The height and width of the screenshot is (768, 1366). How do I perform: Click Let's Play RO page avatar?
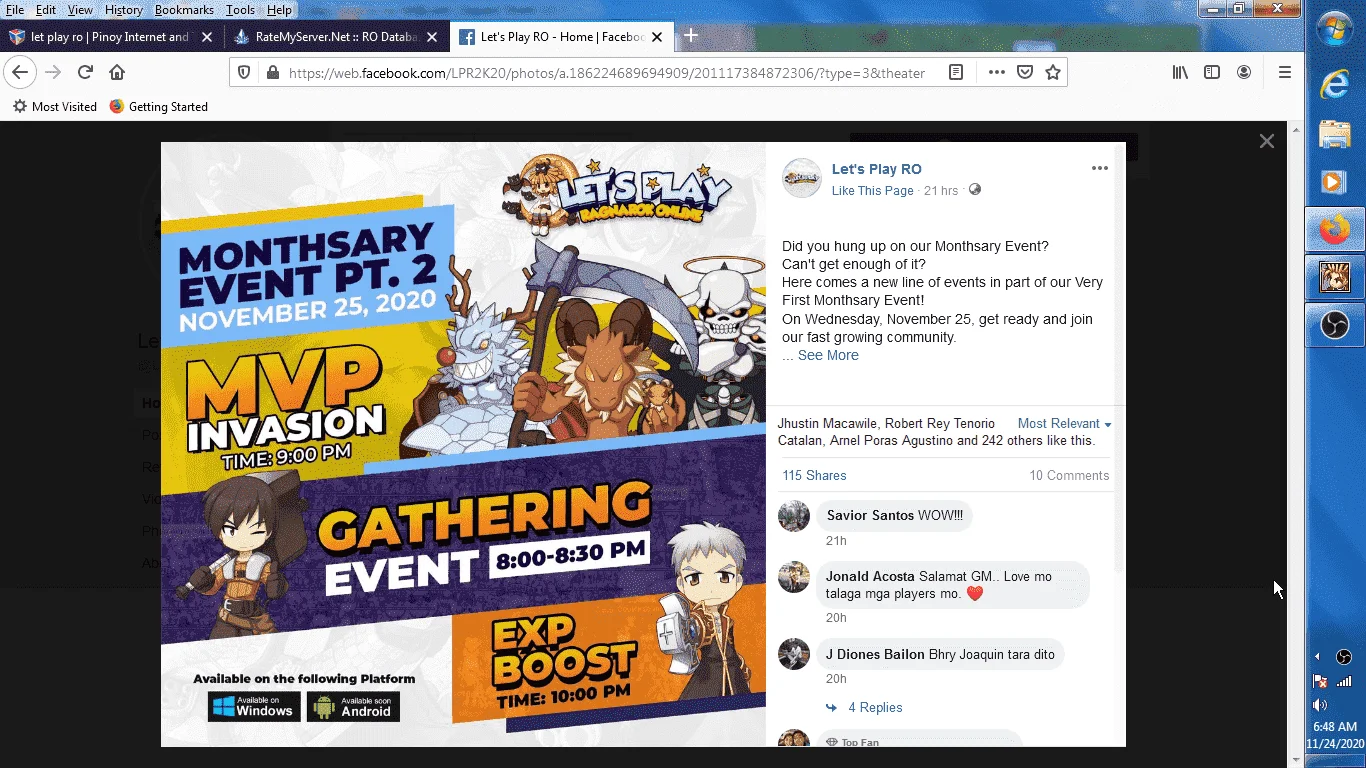tap(801, 178)
